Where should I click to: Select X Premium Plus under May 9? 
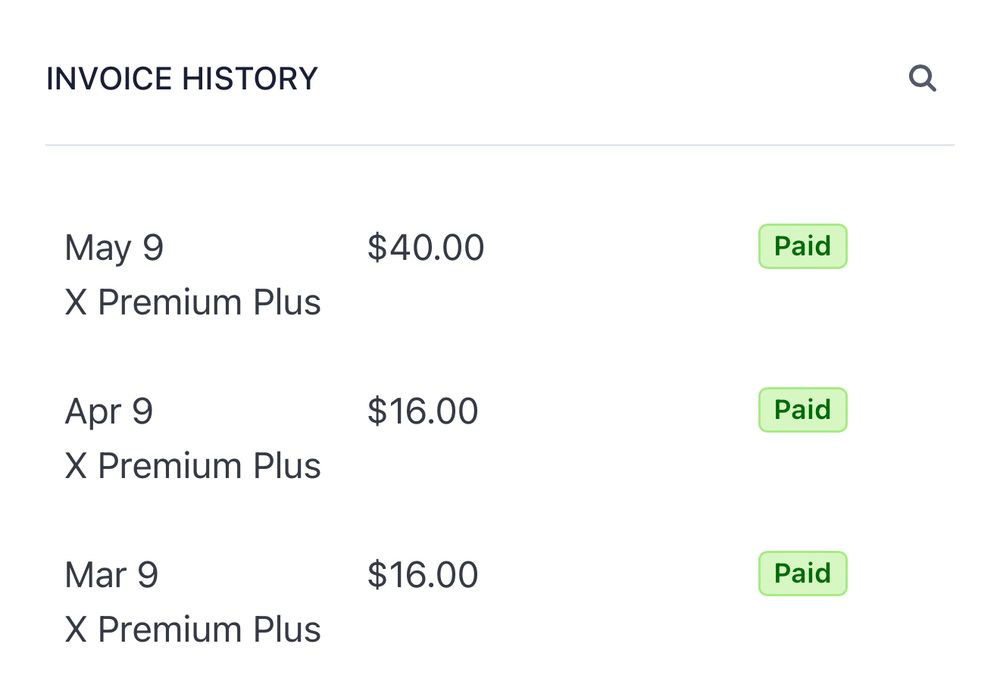point(193,302)
